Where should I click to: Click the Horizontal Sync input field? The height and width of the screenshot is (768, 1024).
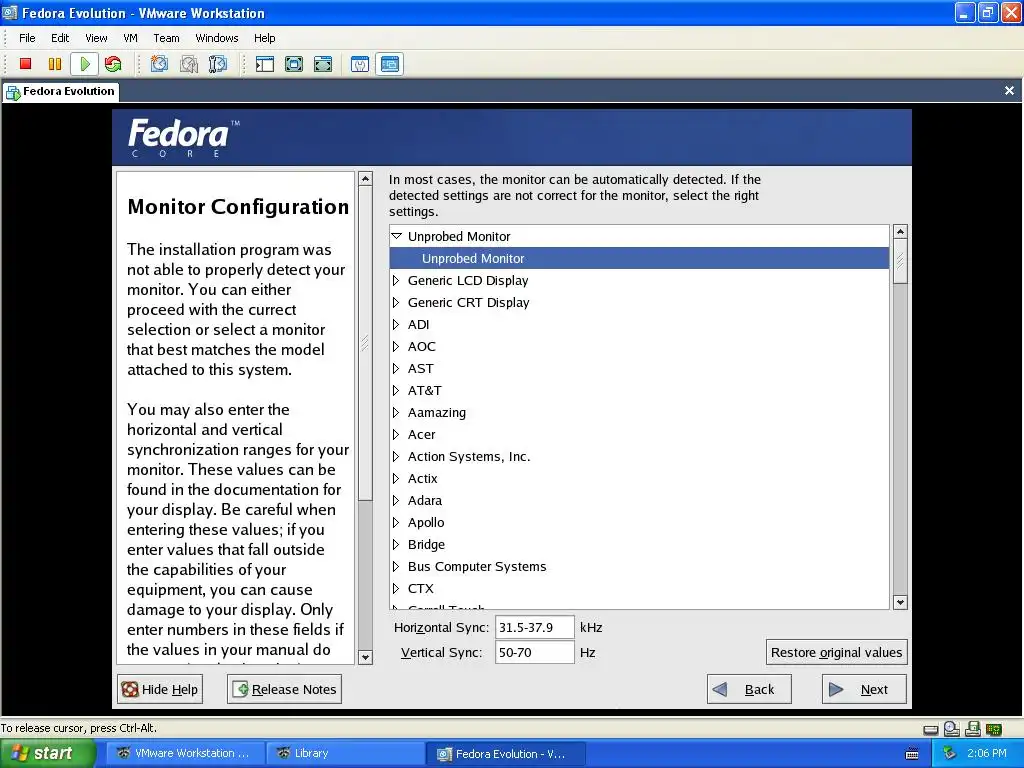(x=534, y=627)
